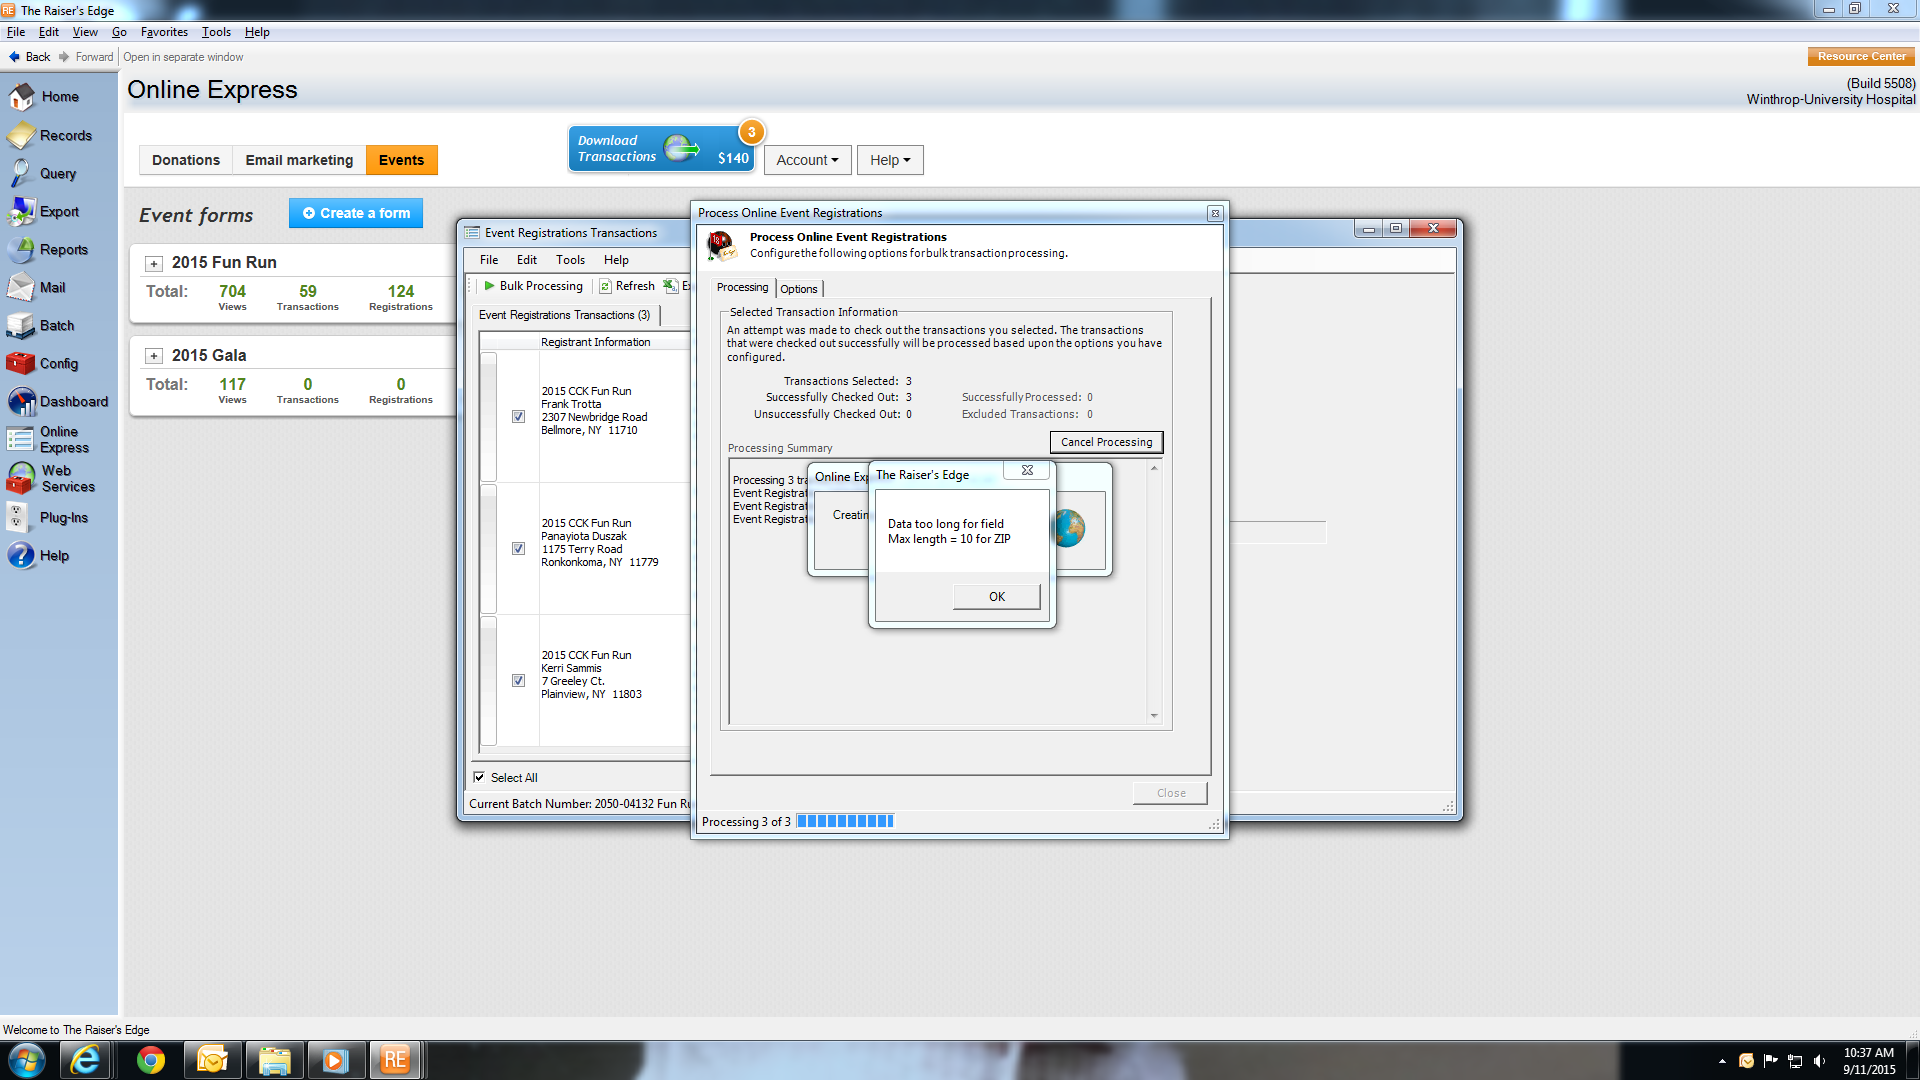
Task: Click the Bulk Processing play icon
Action: coord(490,286)
